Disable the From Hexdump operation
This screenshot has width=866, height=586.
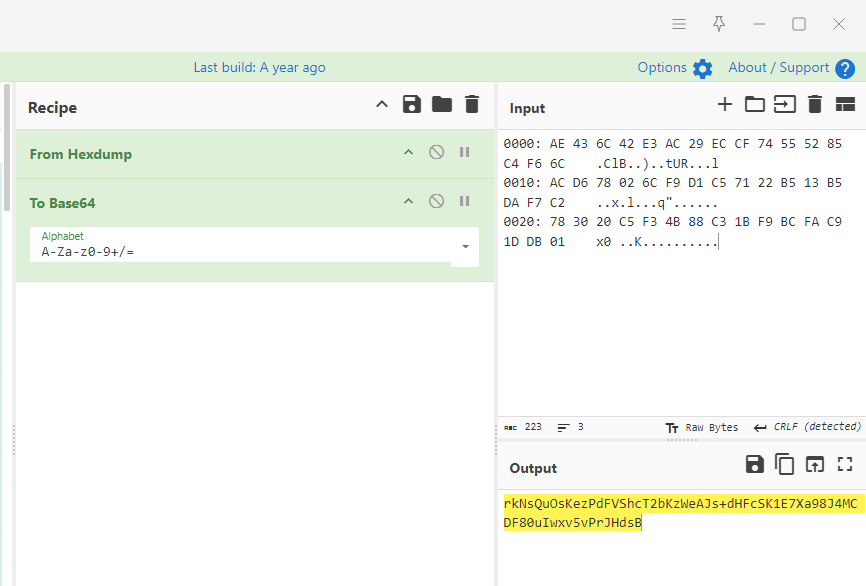click(x=436, y=153)
